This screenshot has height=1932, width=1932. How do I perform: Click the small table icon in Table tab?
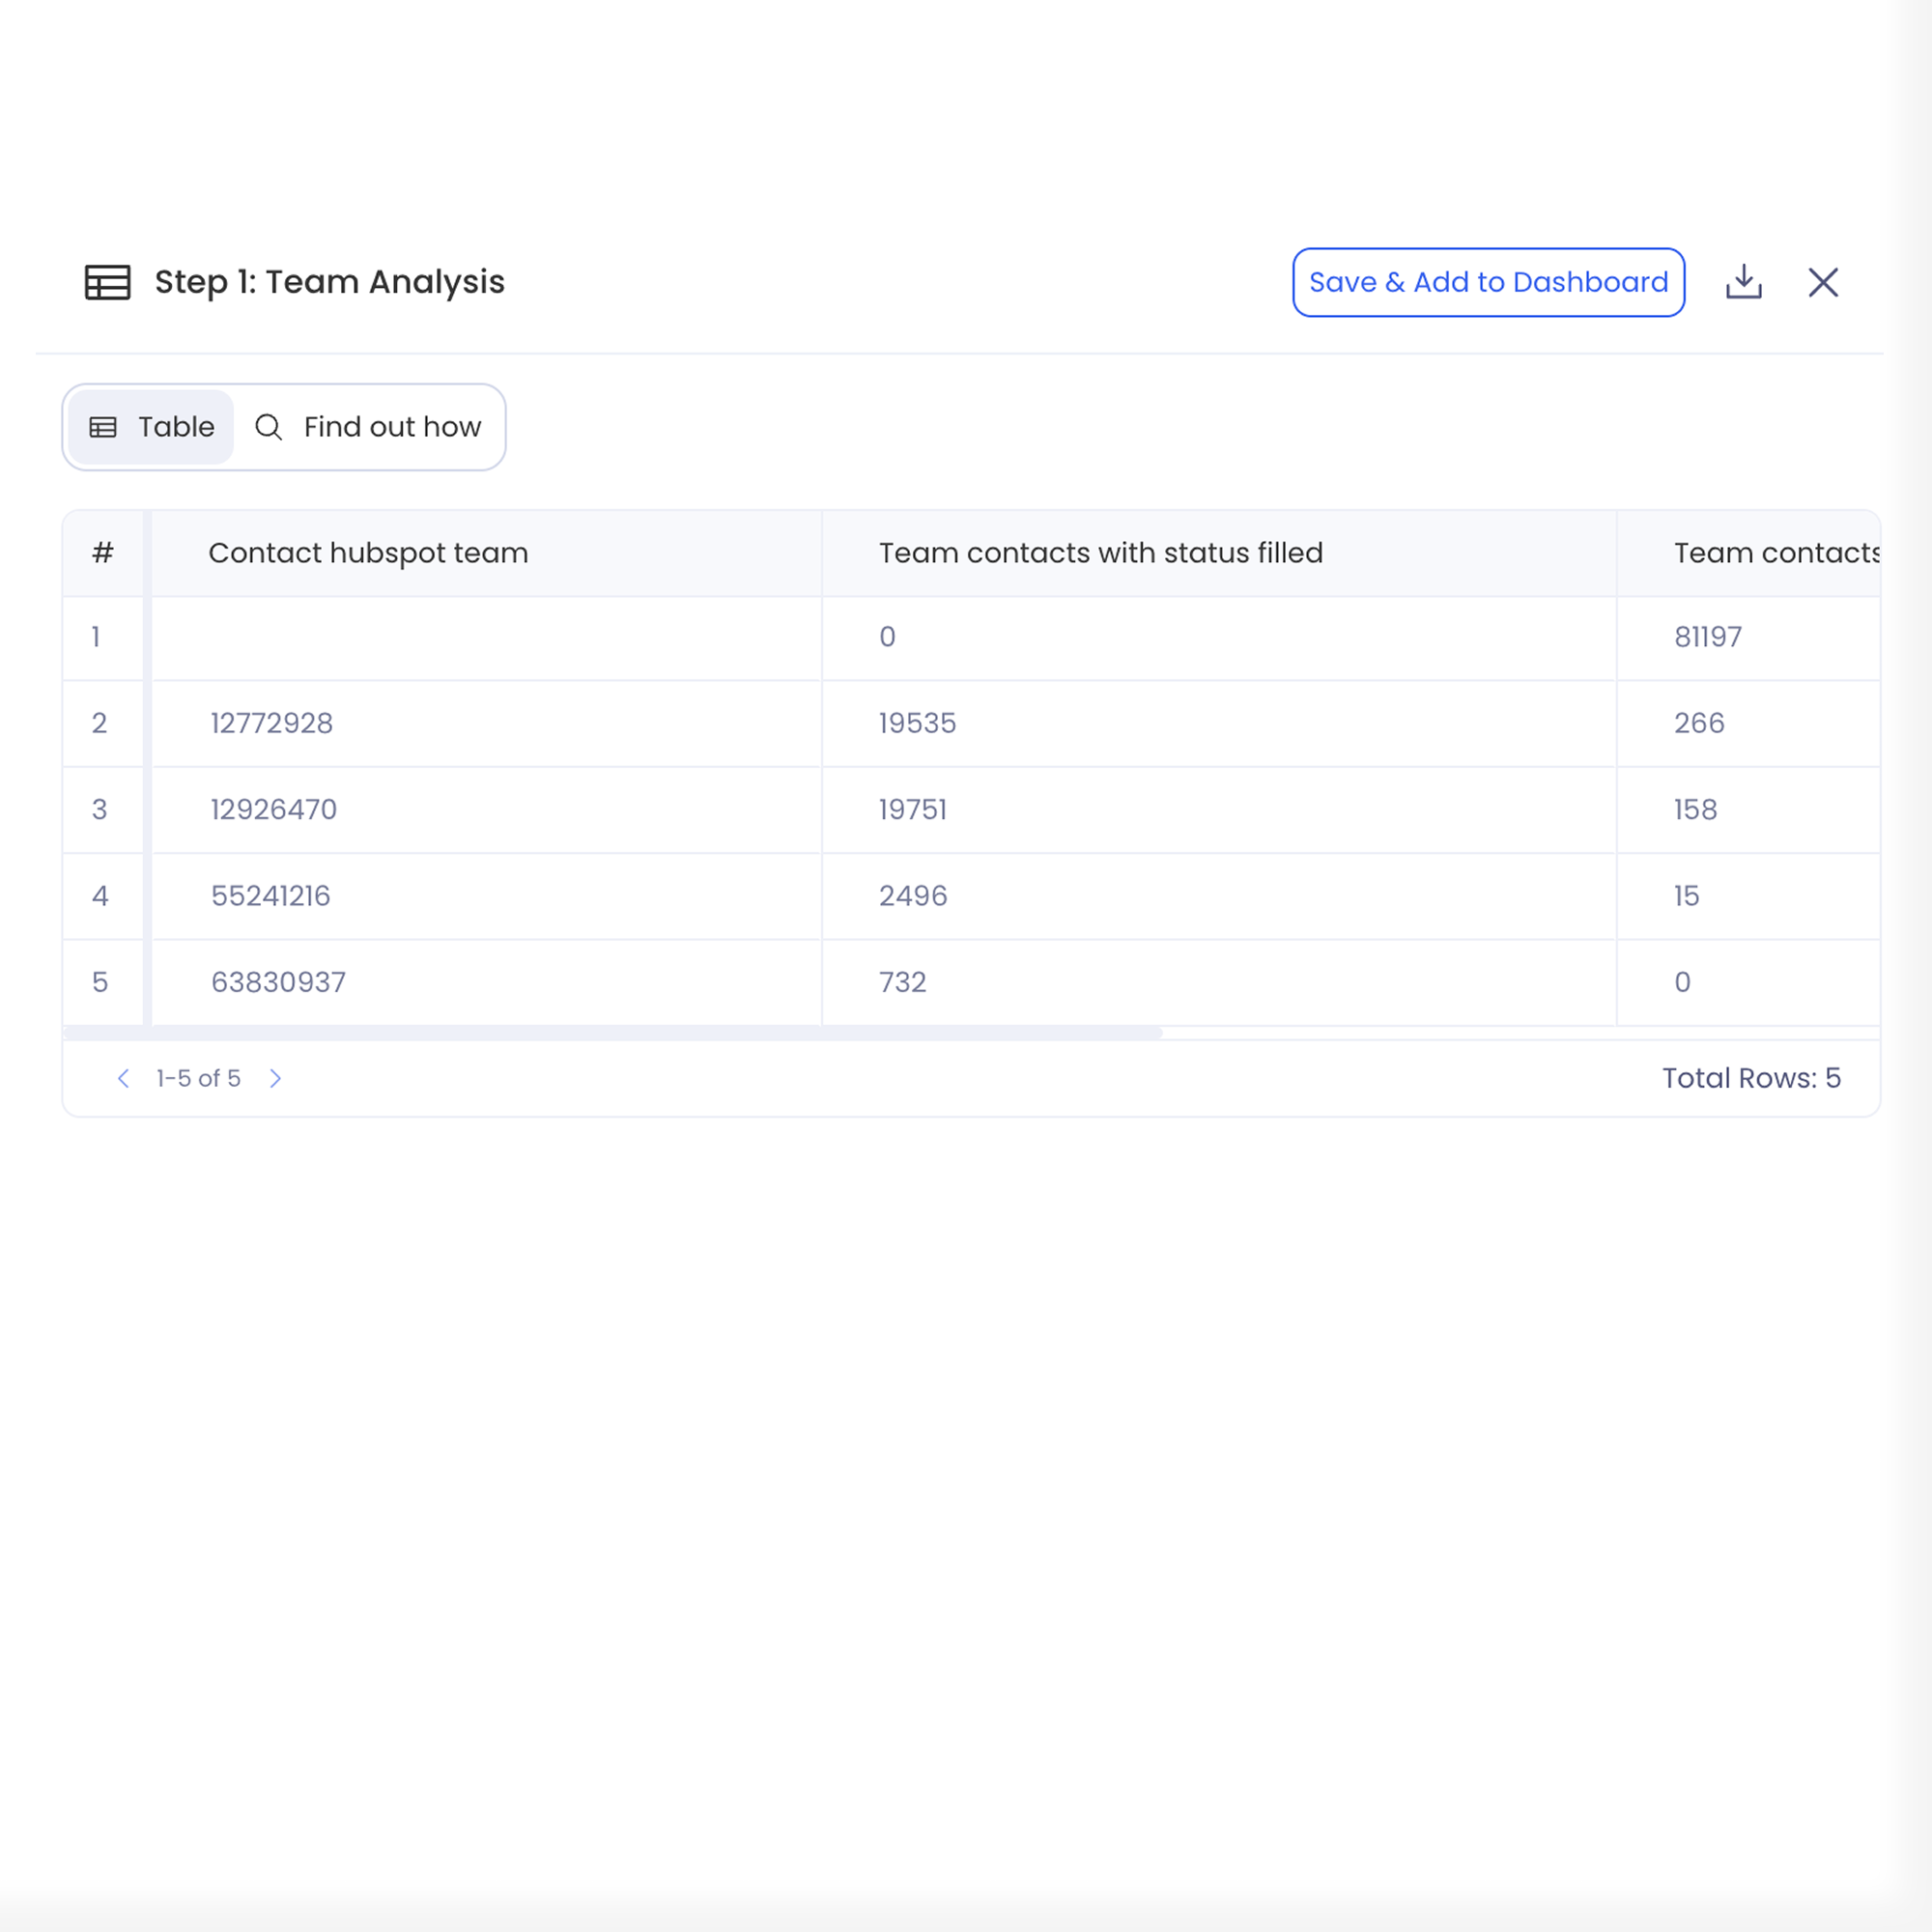[103, 427]
